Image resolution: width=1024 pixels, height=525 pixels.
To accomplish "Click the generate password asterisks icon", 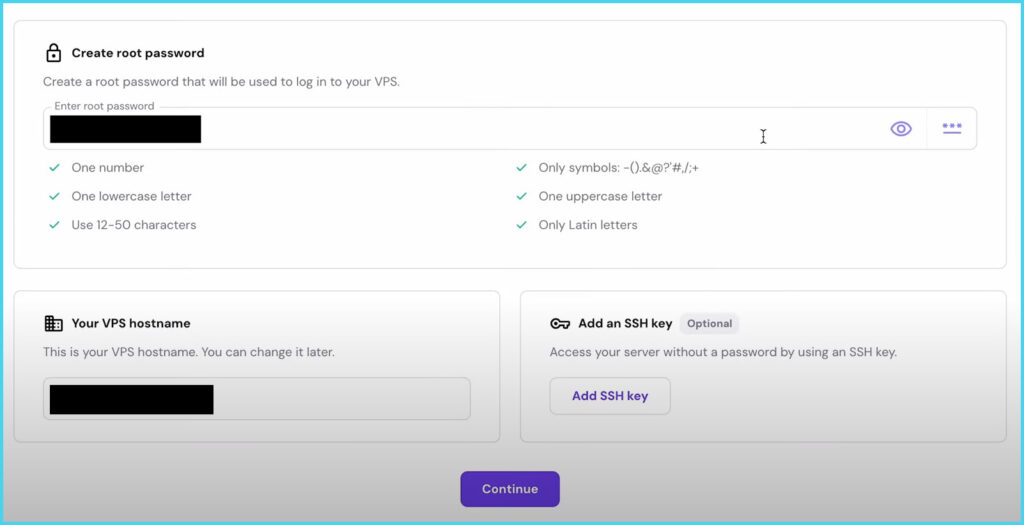I will [x=952, y=129].
